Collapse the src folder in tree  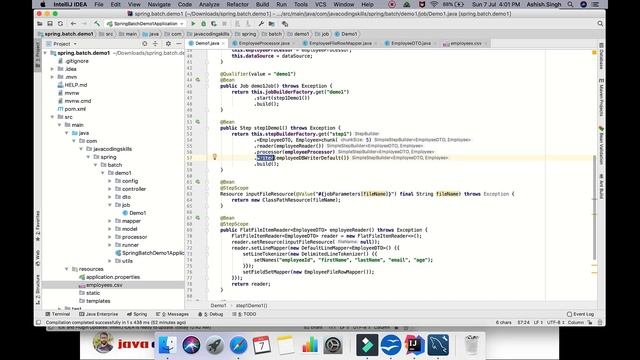click(x=52, y=117)
